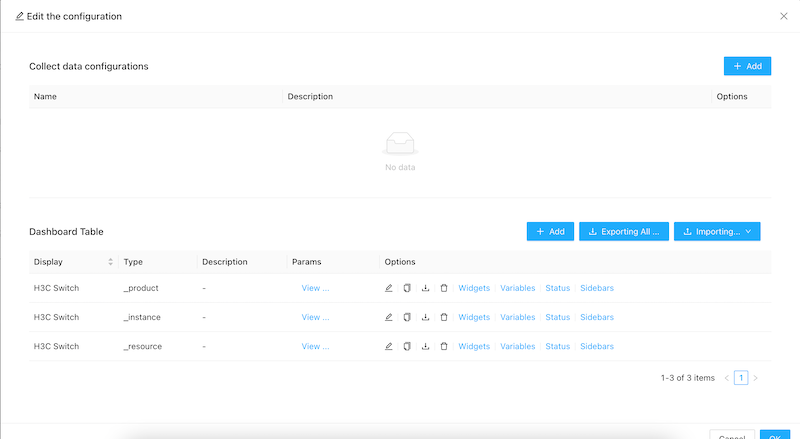800x439 pixels.
Task: Click the Exporting All button
Action: 623,231
